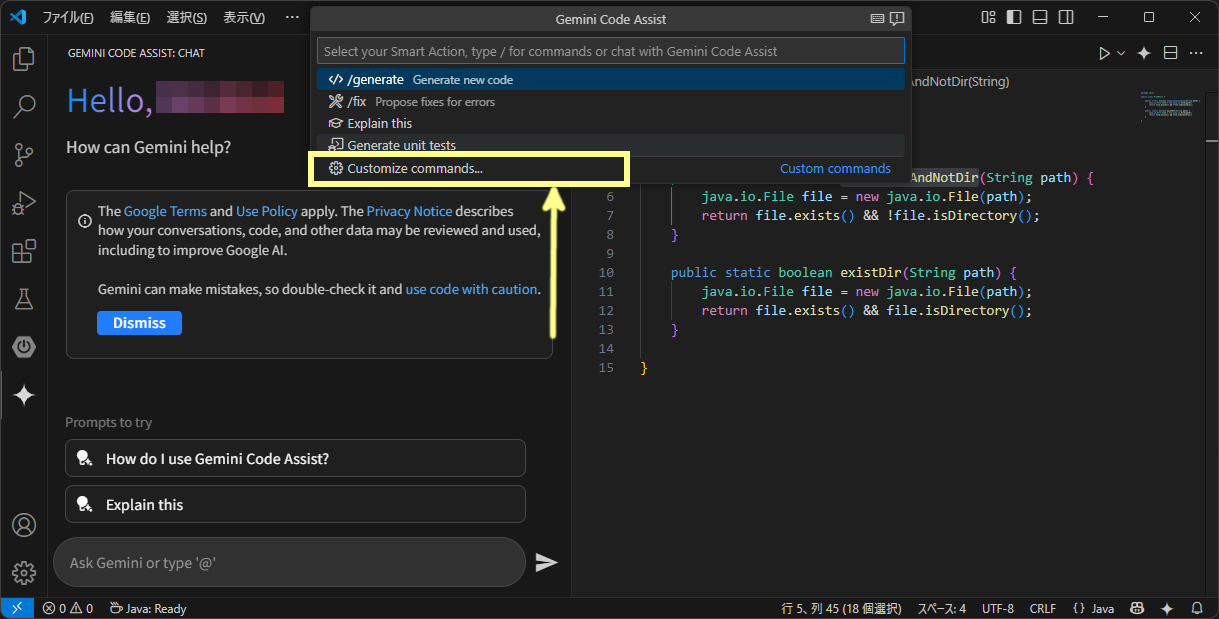Open the Copilot icon in the status bar

(1137, 608)
